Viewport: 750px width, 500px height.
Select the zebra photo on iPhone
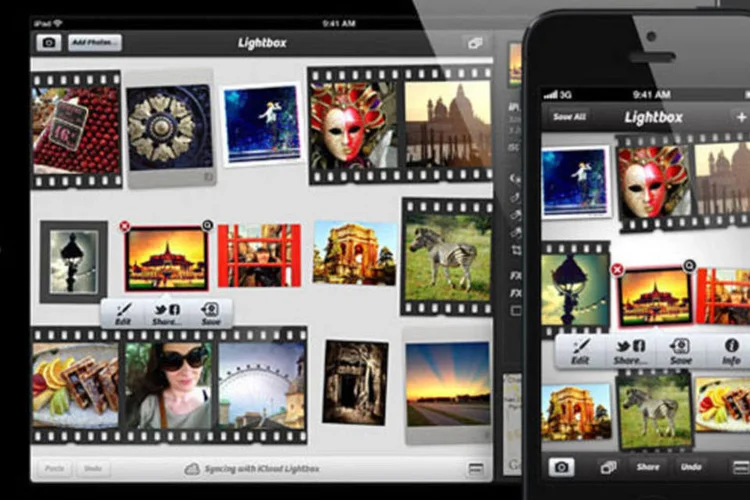click(x=655, y=411)
